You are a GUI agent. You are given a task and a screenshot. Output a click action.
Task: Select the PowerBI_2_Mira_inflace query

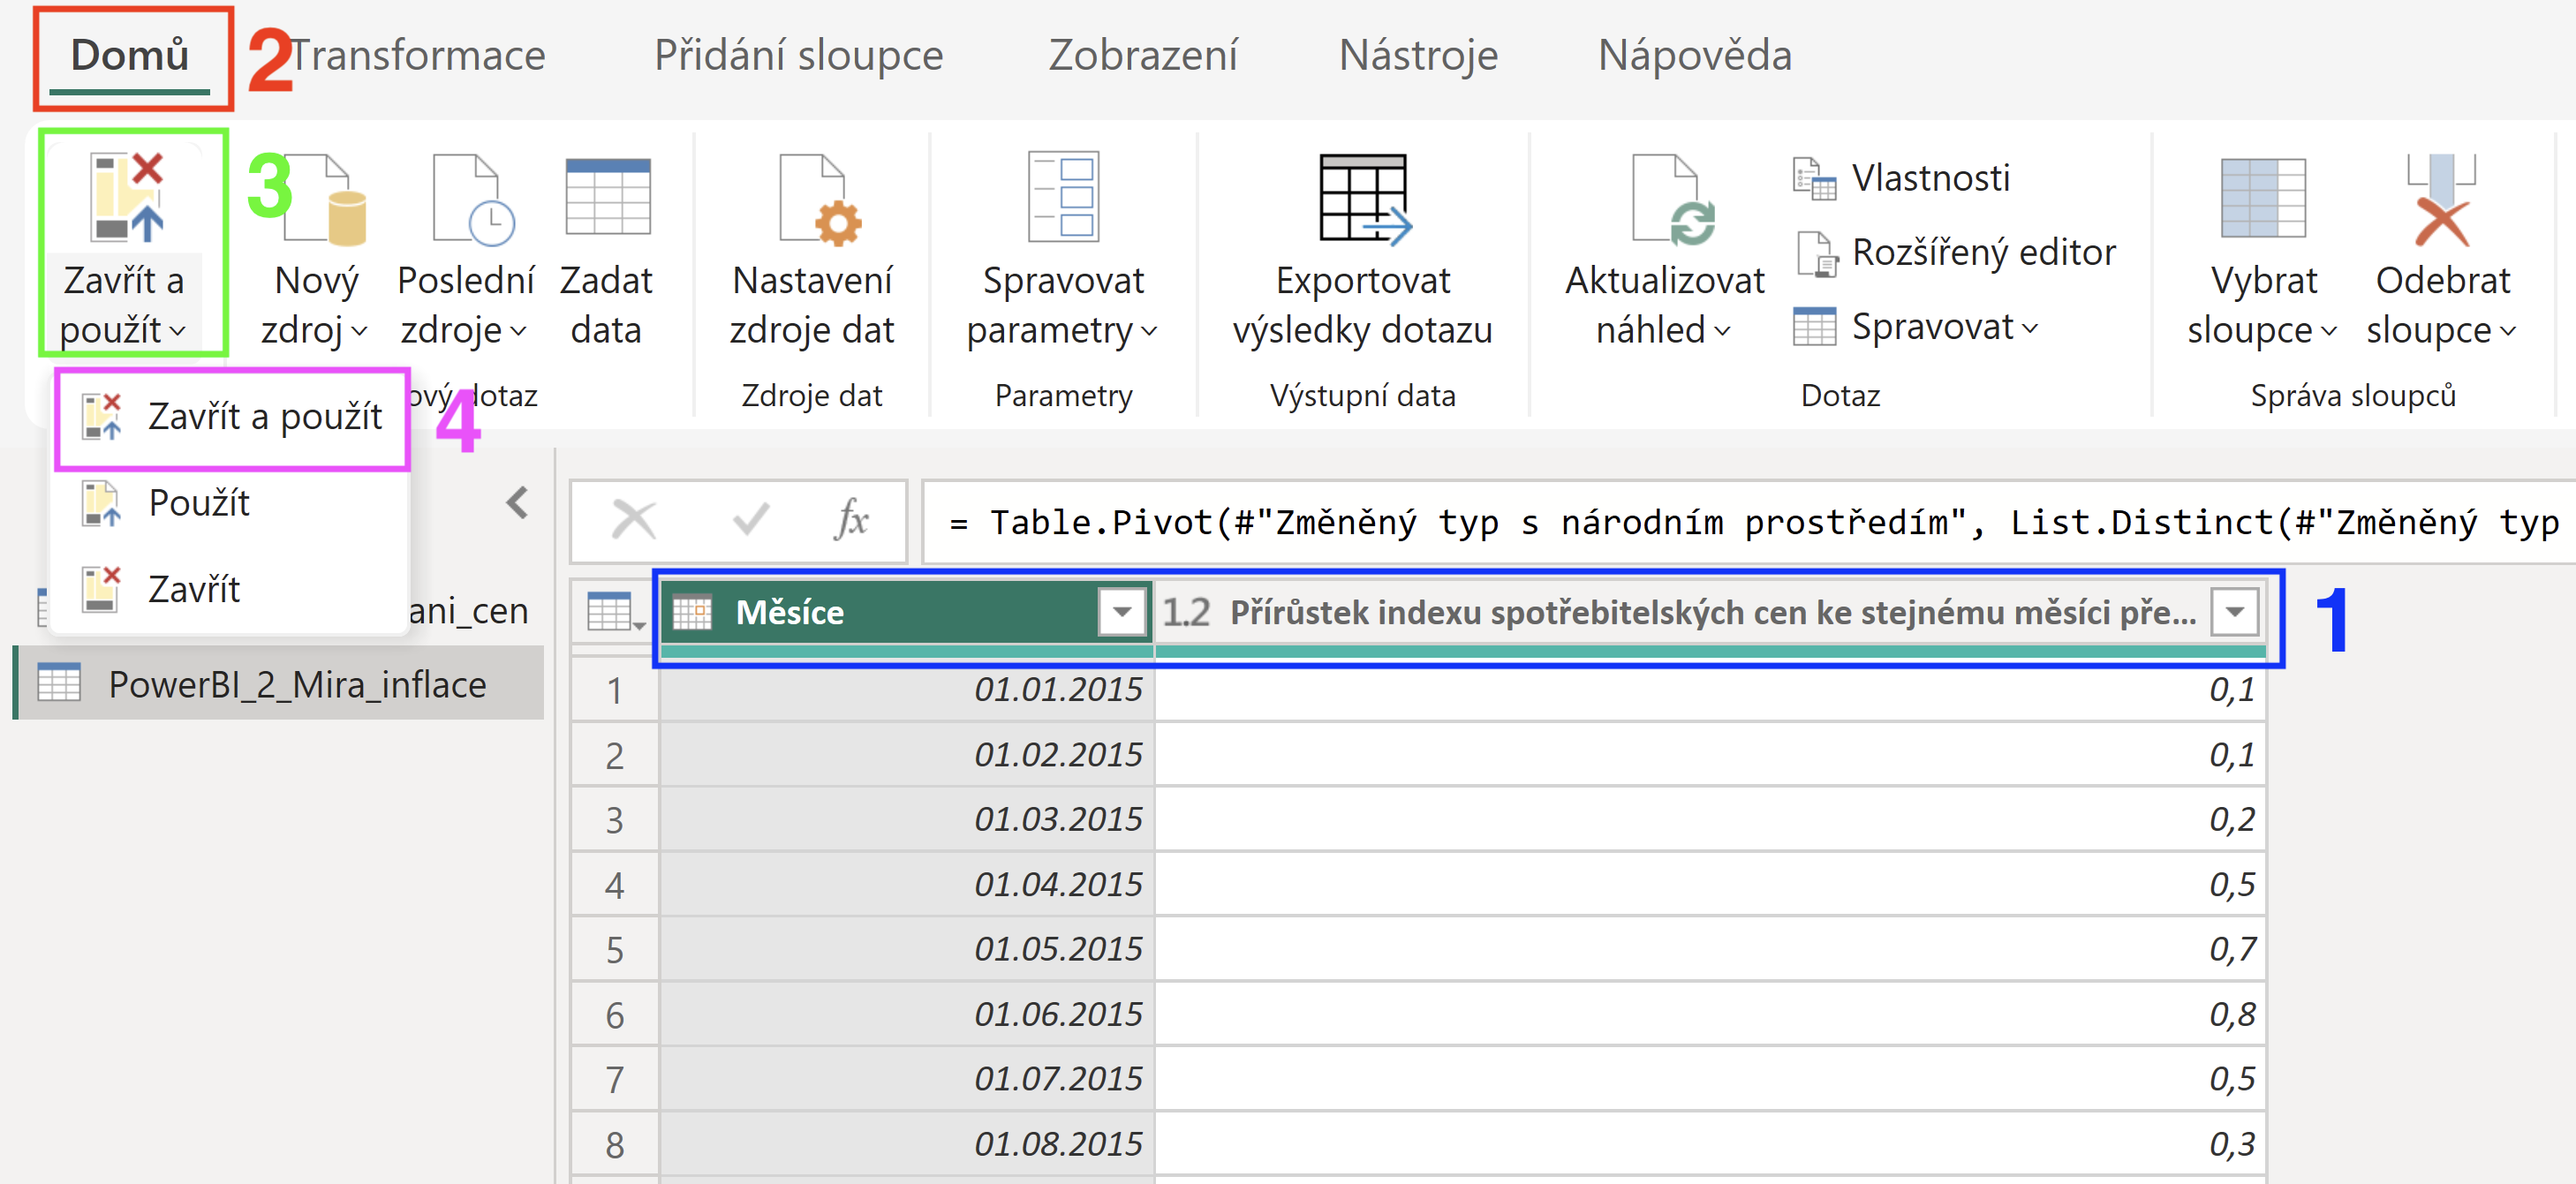pyautogui.click(x=280, y=684)
